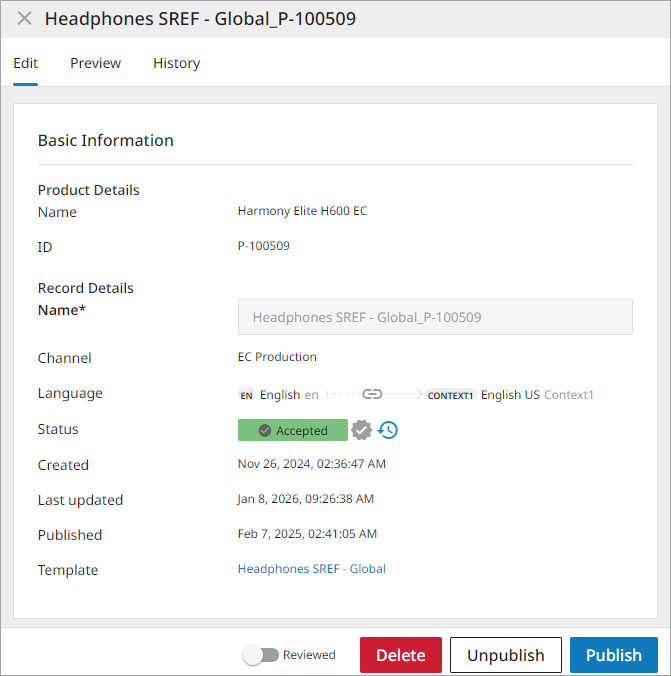
Task: Click the Harmony Elite H600 EC product name
Action: click(302, 211)
